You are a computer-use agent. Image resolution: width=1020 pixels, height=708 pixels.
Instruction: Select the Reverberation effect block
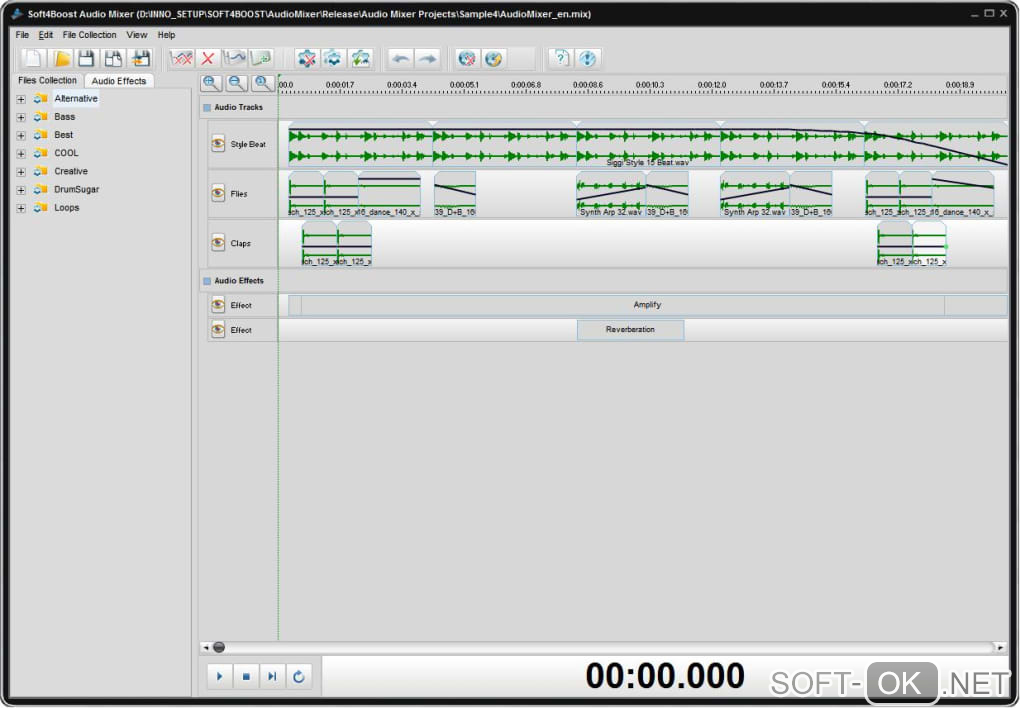[630, 330]
